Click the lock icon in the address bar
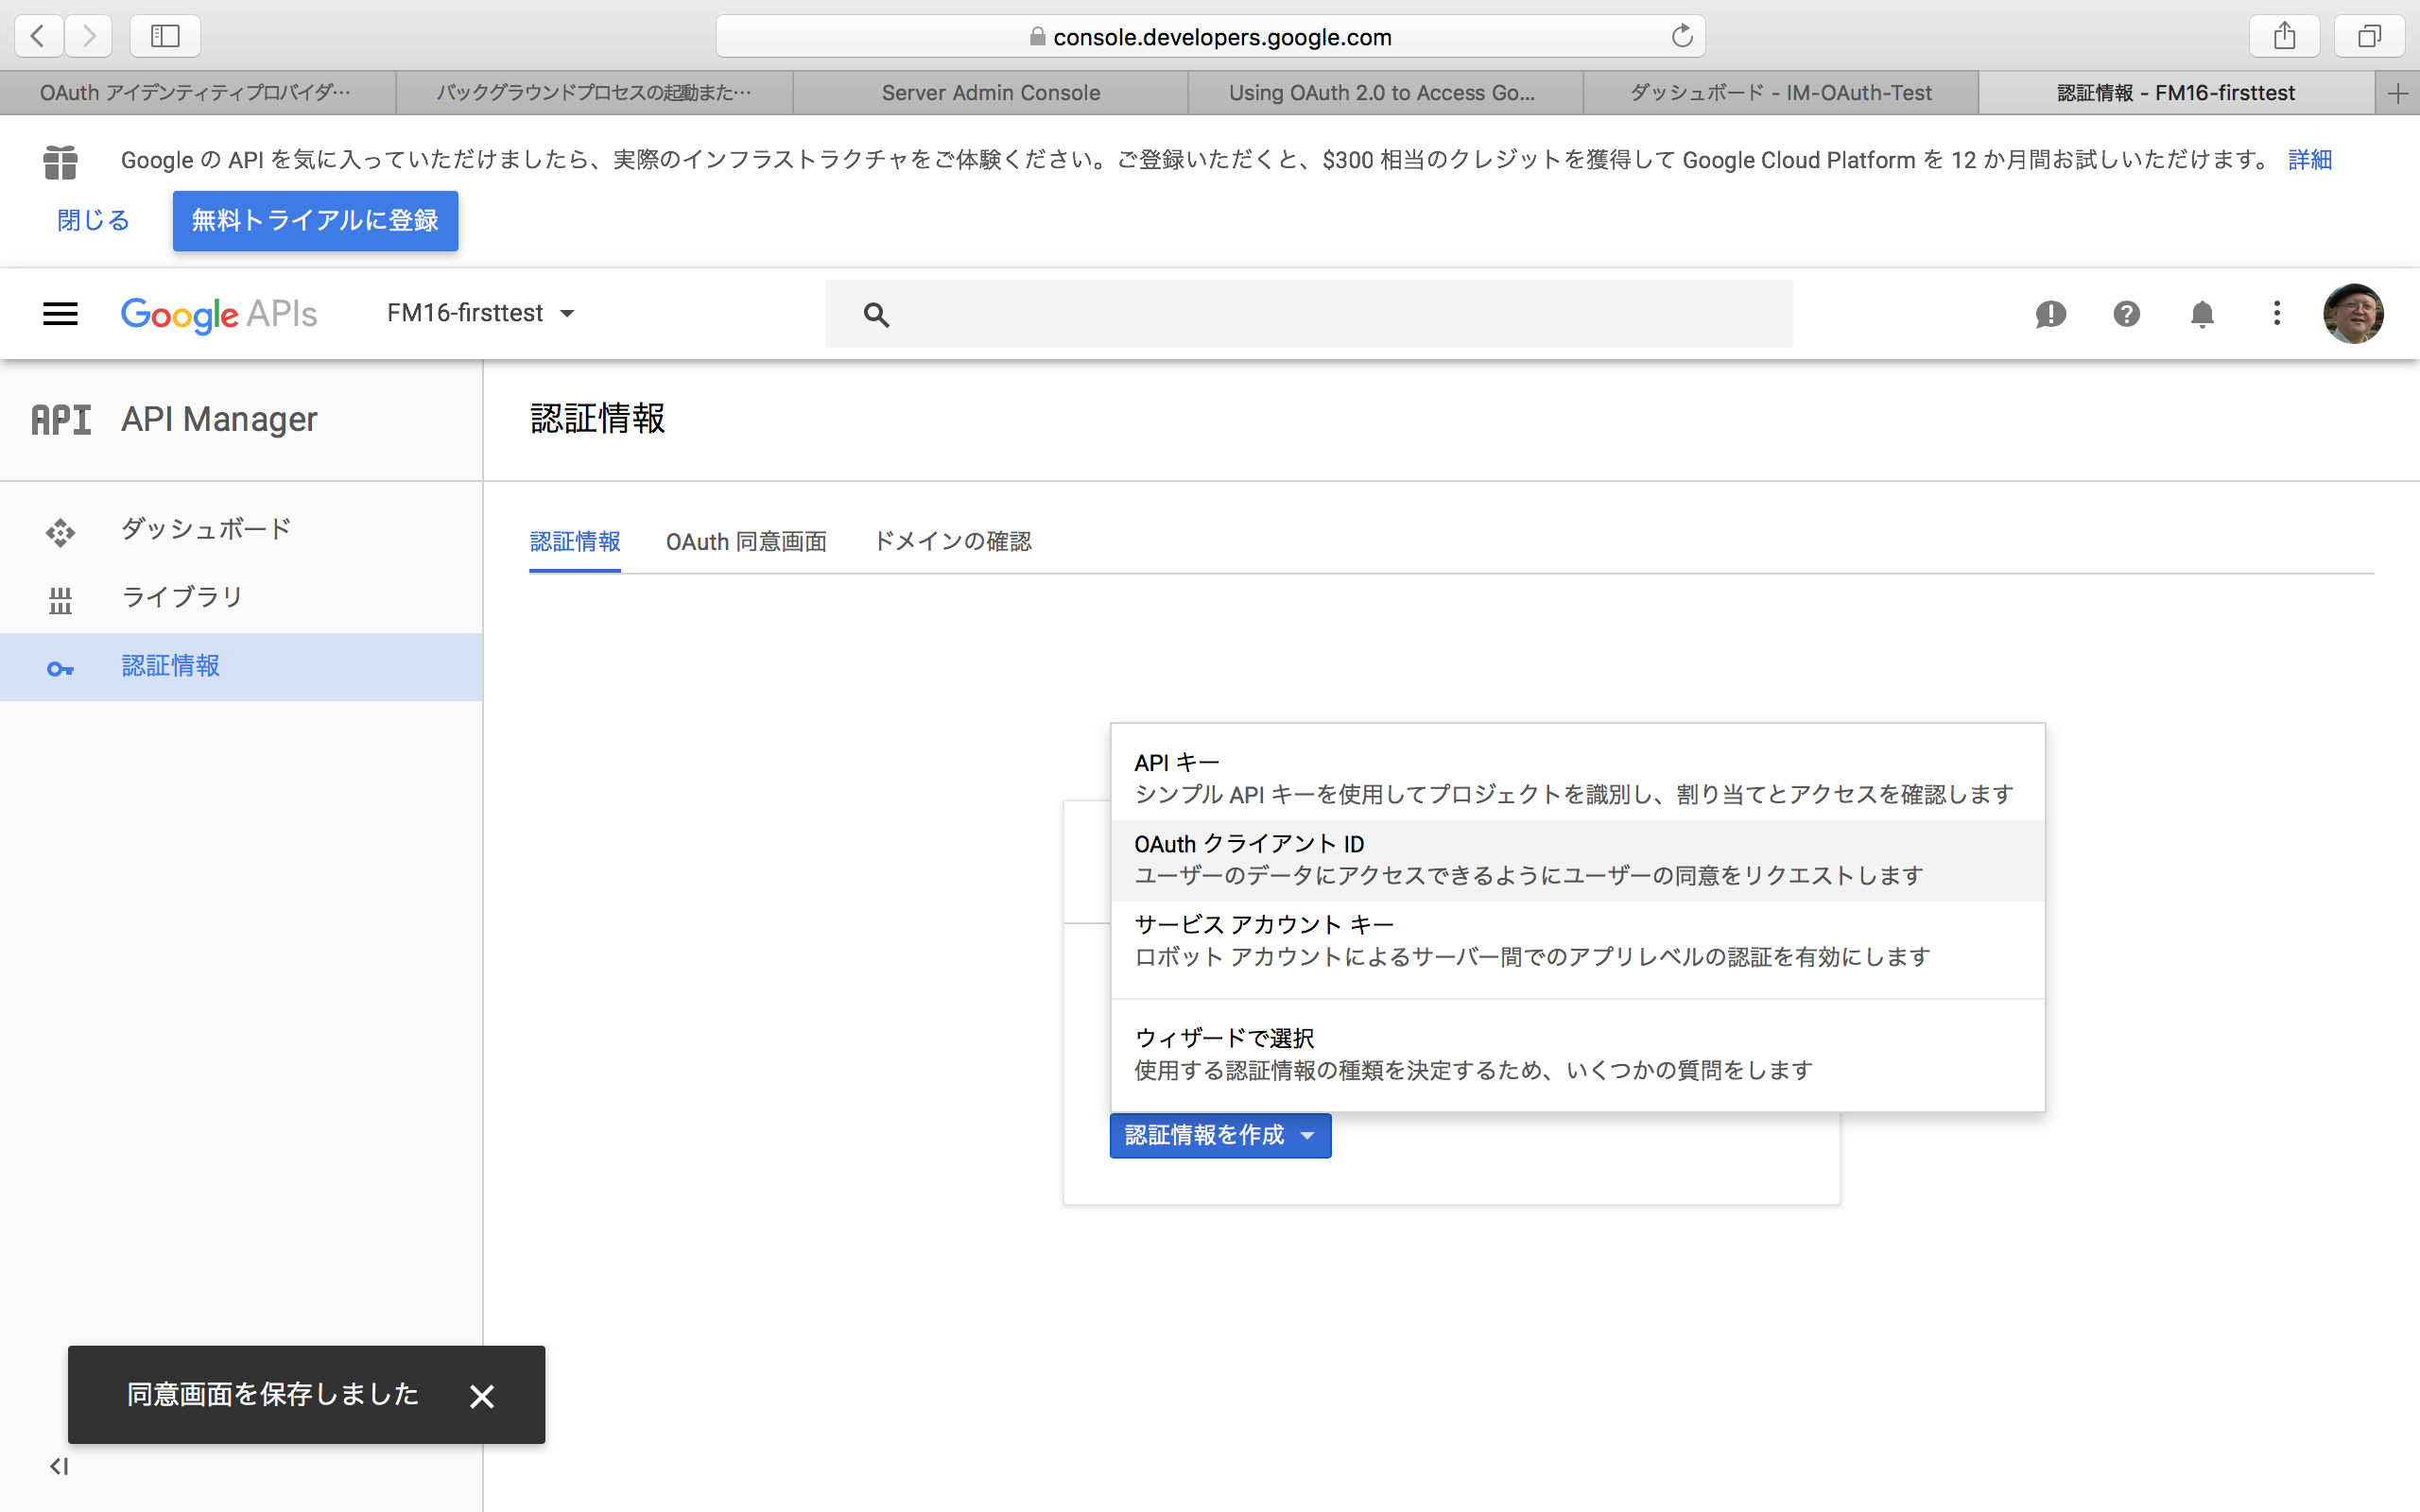Image resolution: width=2420 pixels, height=1512 pixels. pos(1037,36)
